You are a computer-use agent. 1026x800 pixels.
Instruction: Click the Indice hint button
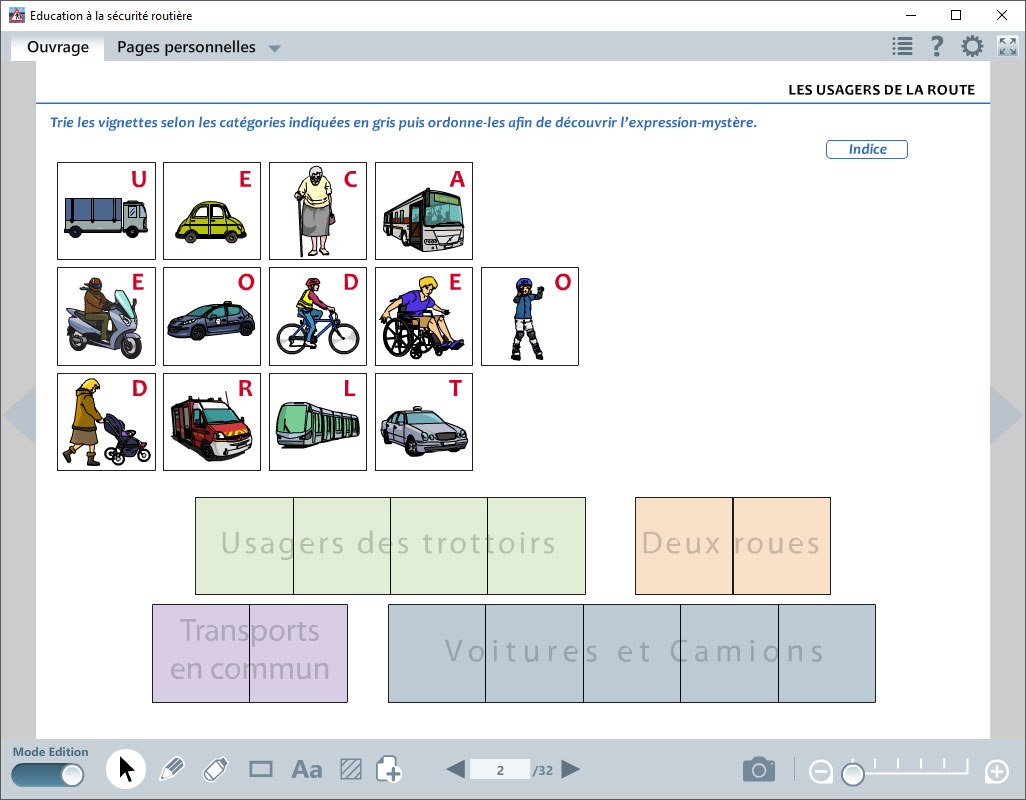(867, 149)
